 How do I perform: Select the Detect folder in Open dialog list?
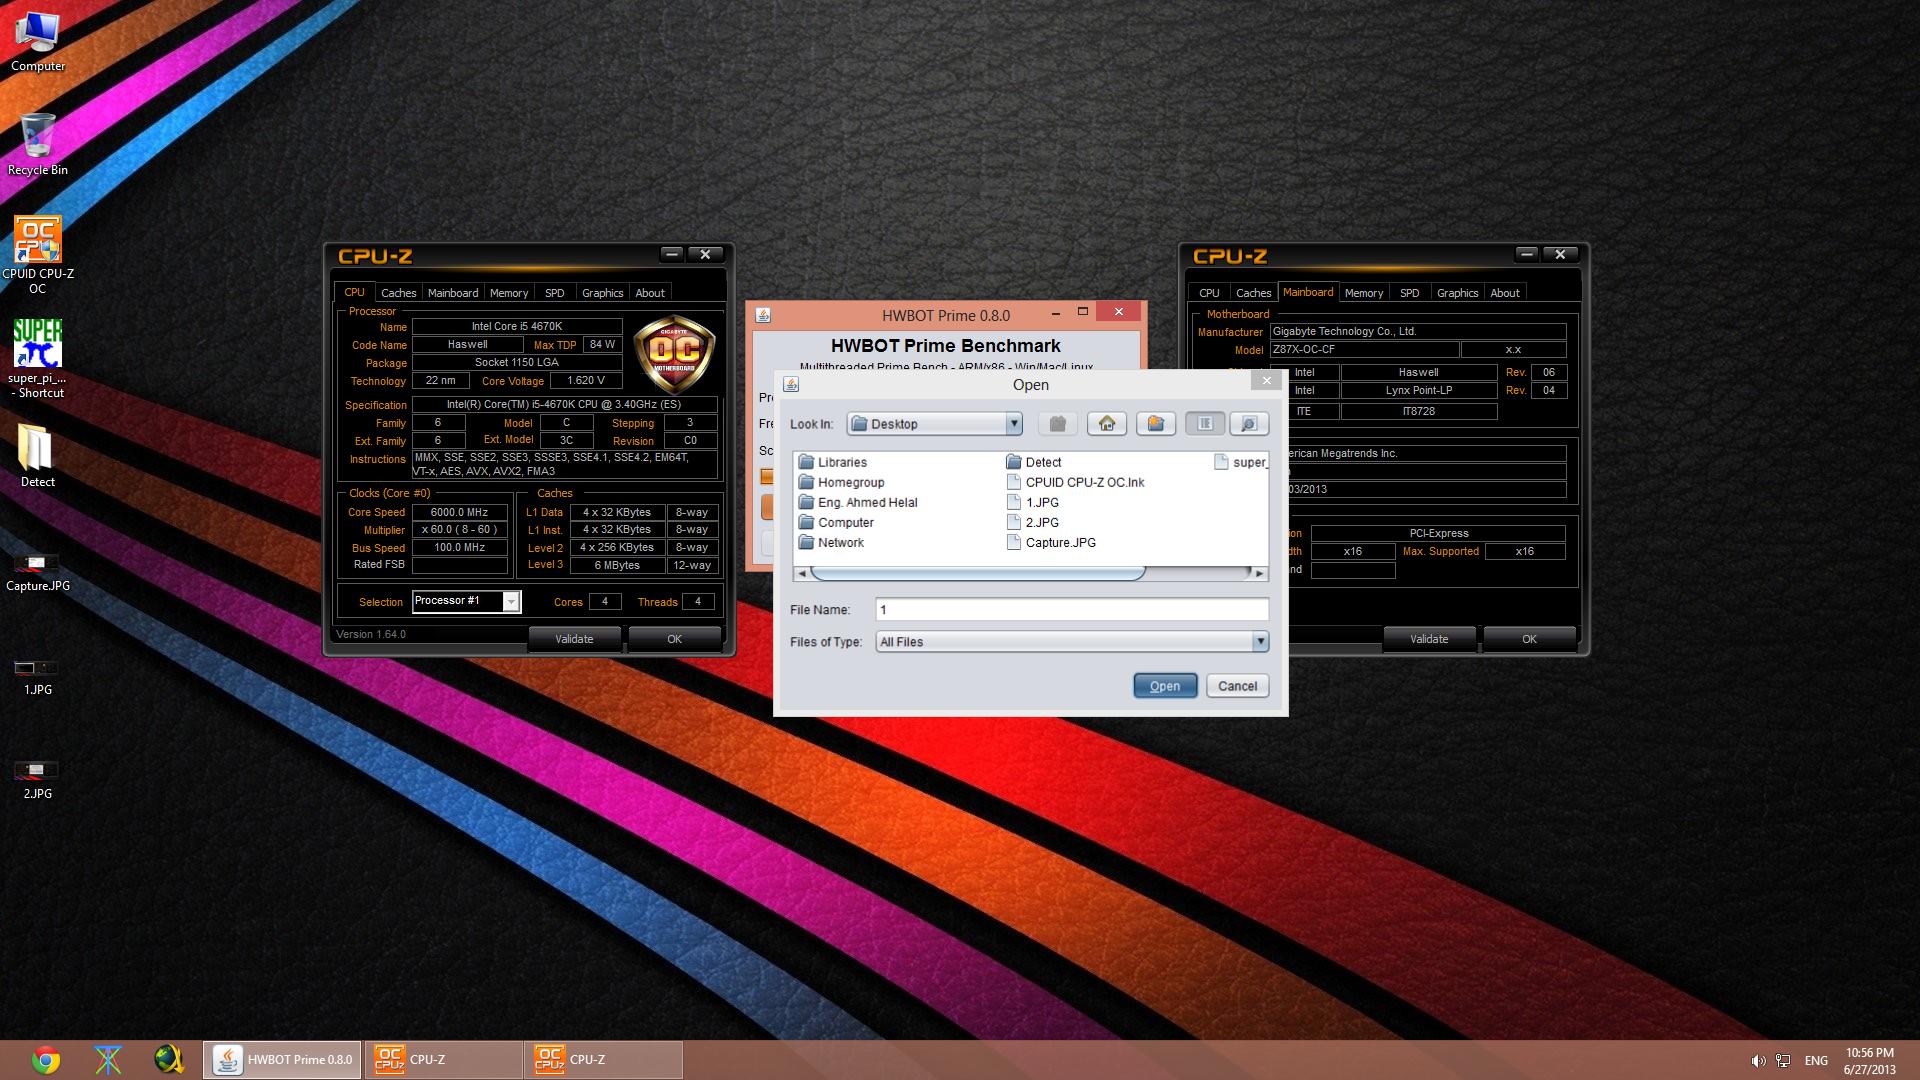1033,462
